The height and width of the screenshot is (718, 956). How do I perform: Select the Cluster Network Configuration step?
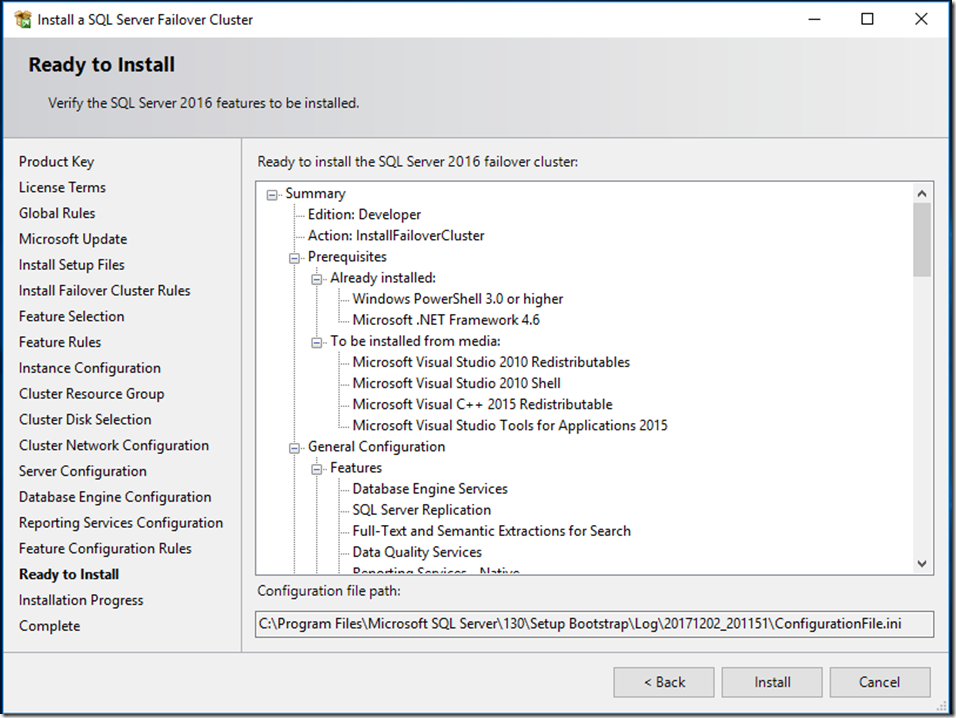(113, 446)
